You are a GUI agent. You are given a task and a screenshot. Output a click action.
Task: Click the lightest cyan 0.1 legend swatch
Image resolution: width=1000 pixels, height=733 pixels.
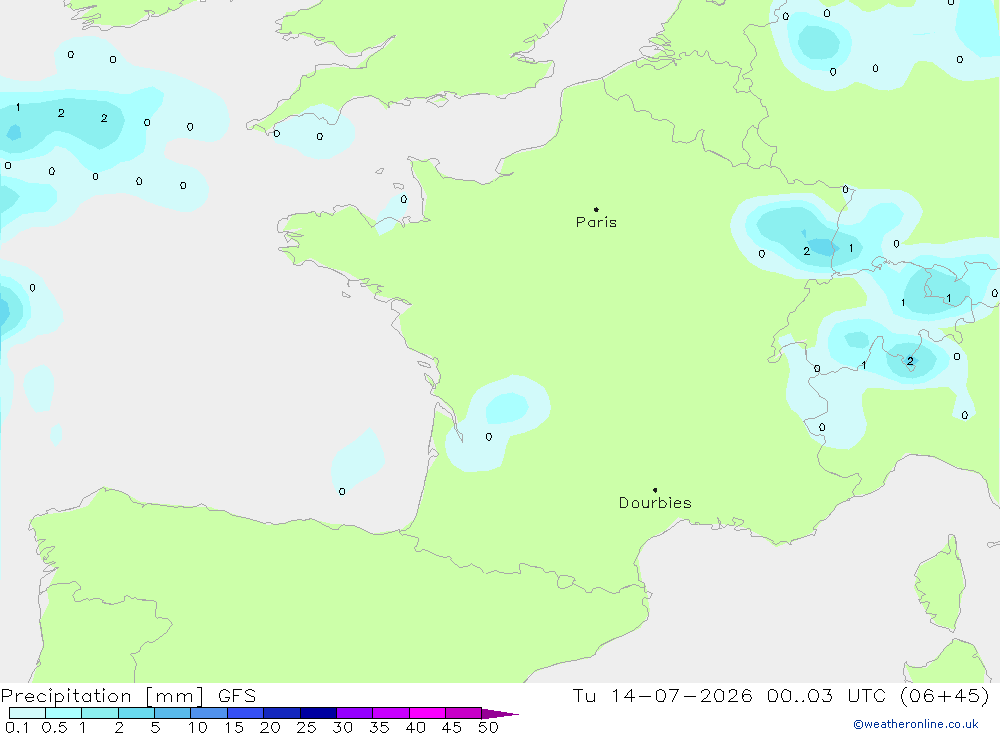click(x=27, y=713)
